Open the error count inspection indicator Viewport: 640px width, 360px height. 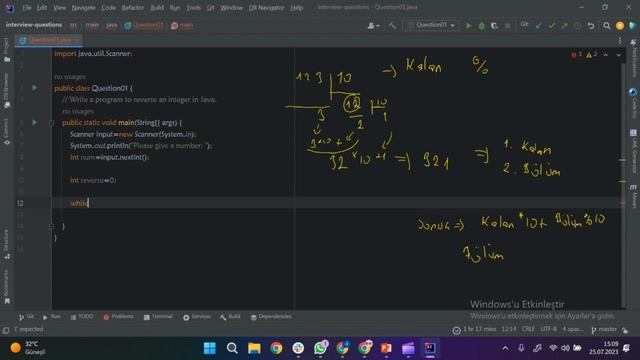click(576, 55)
